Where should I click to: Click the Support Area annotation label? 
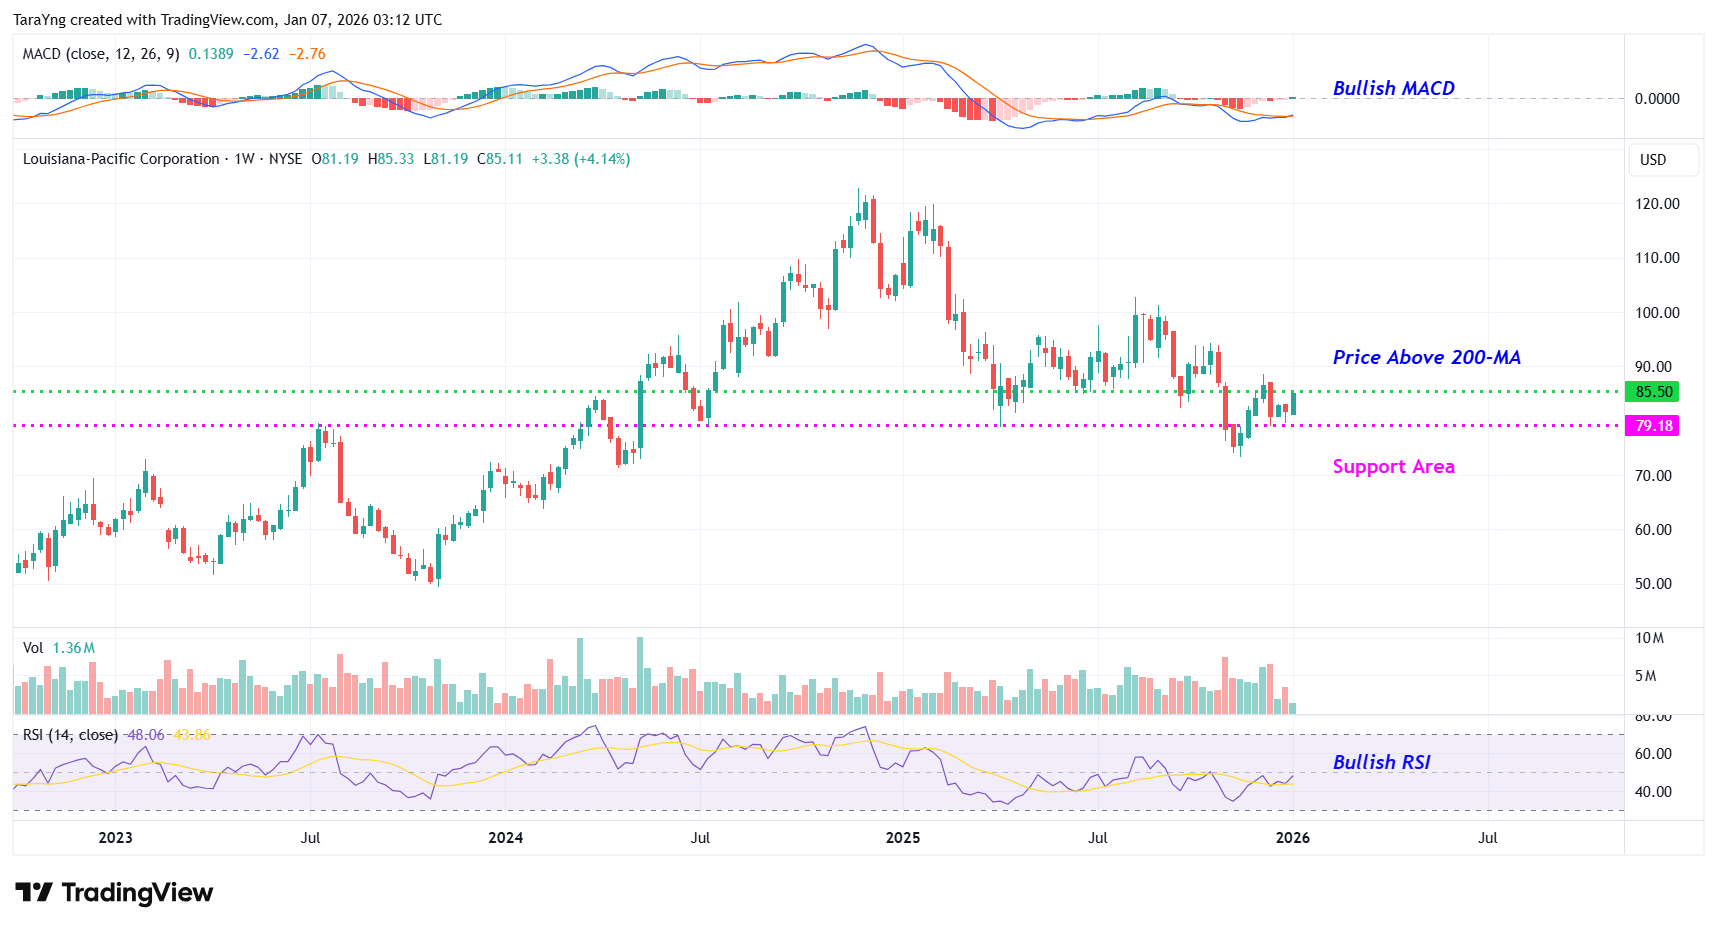pyautogui.click(x=1393, y=467)
